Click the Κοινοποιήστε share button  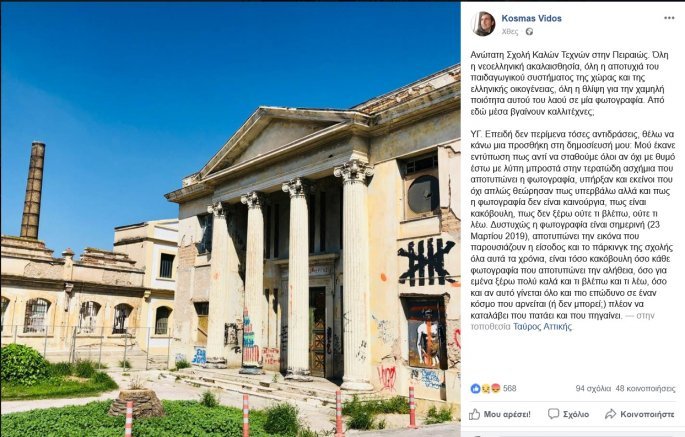[x=640, y=414]
